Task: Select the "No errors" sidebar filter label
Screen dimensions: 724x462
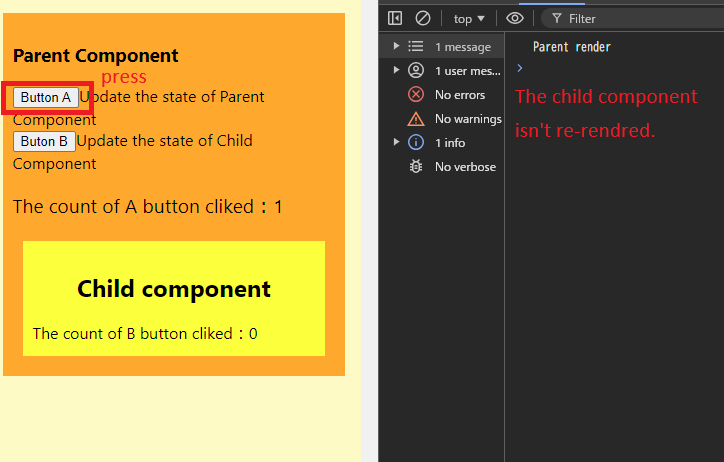Action: 460,95
